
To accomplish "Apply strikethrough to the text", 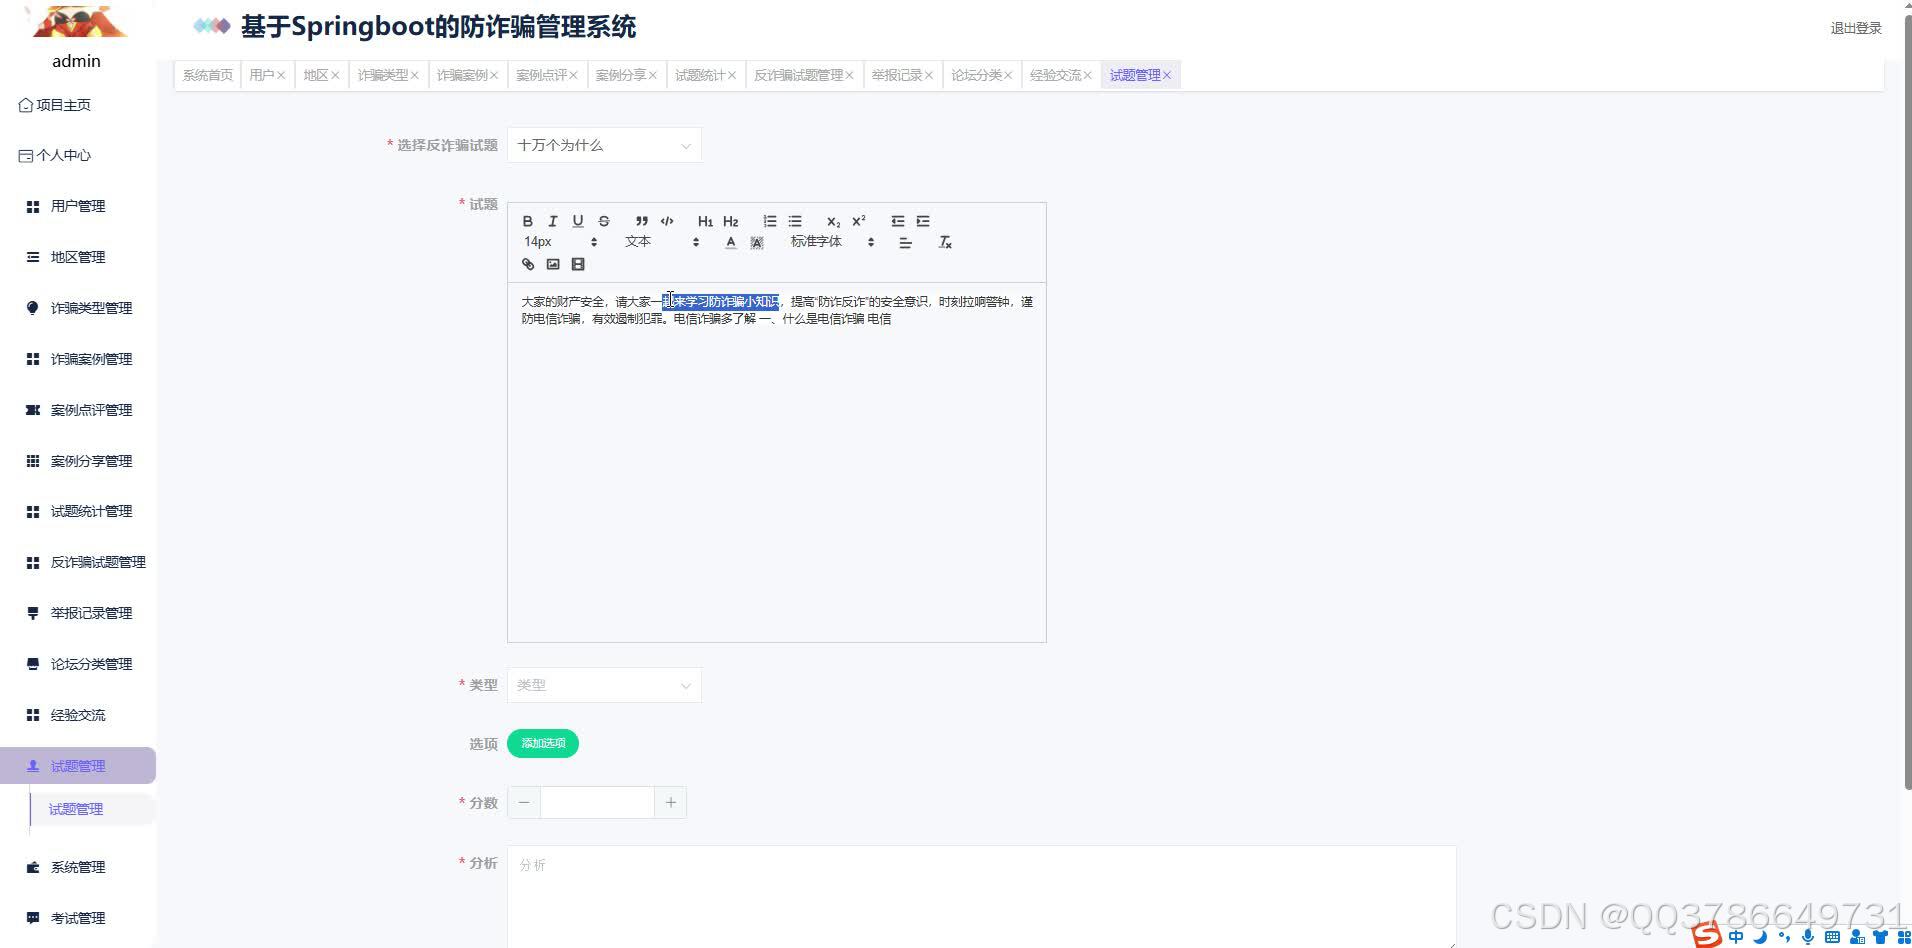I will [604, 221].
